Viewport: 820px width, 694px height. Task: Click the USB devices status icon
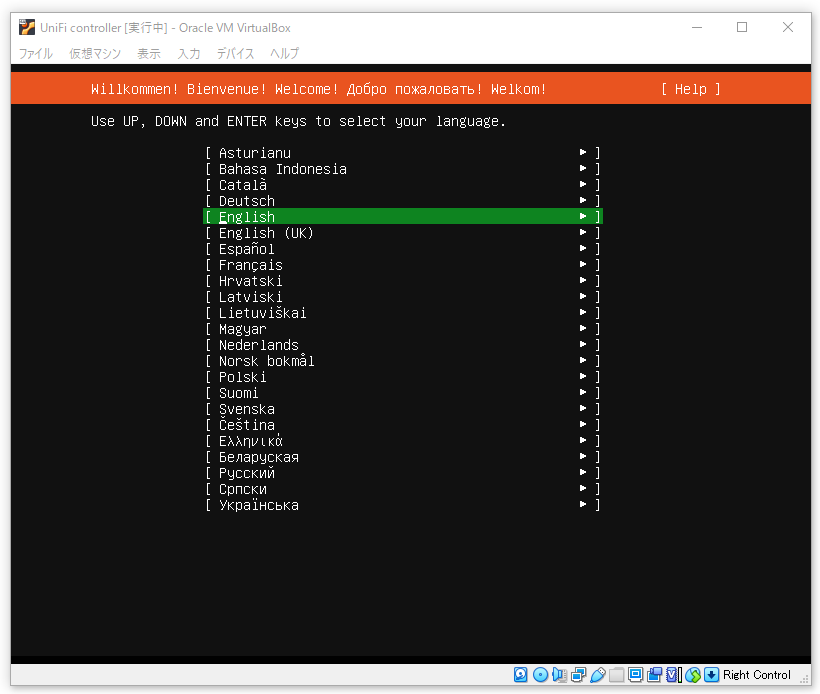(x=596, y=675)
